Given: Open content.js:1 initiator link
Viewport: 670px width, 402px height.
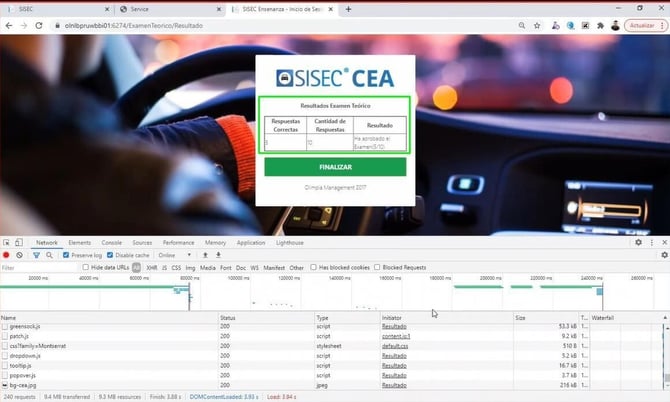Looking at the screenshot, I should (396, 336).
